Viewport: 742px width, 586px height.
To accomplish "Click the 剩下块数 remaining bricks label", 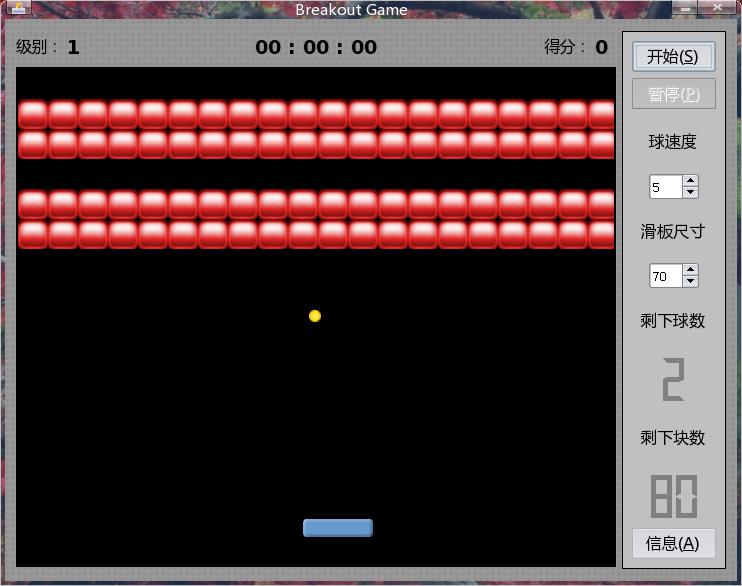I will pyautogui.click(x=672, y=438).
